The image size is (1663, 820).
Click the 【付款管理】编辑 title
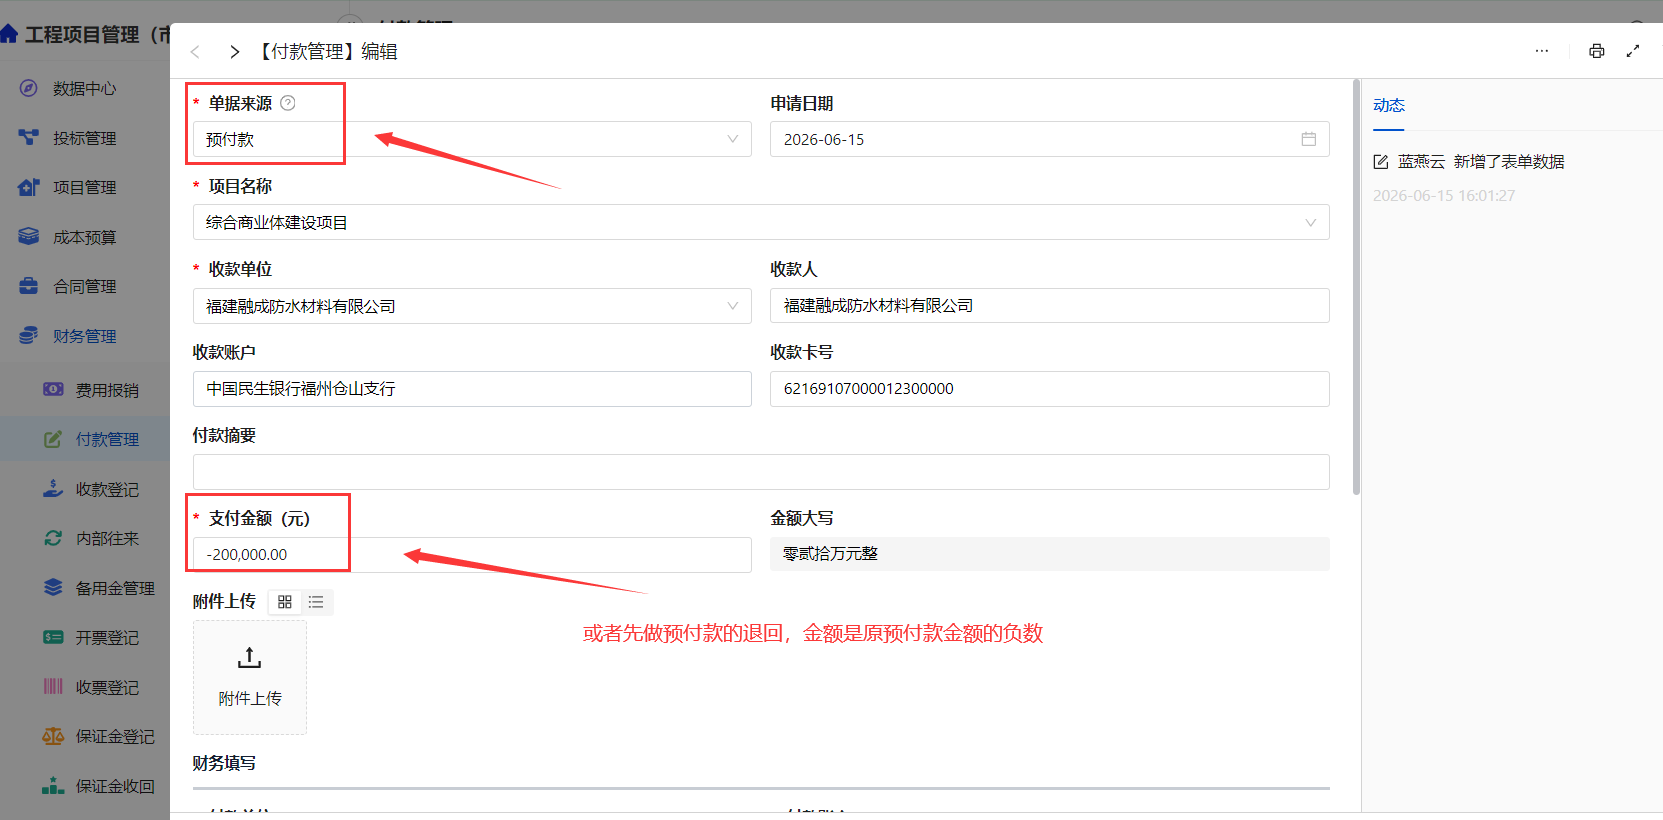327,52
